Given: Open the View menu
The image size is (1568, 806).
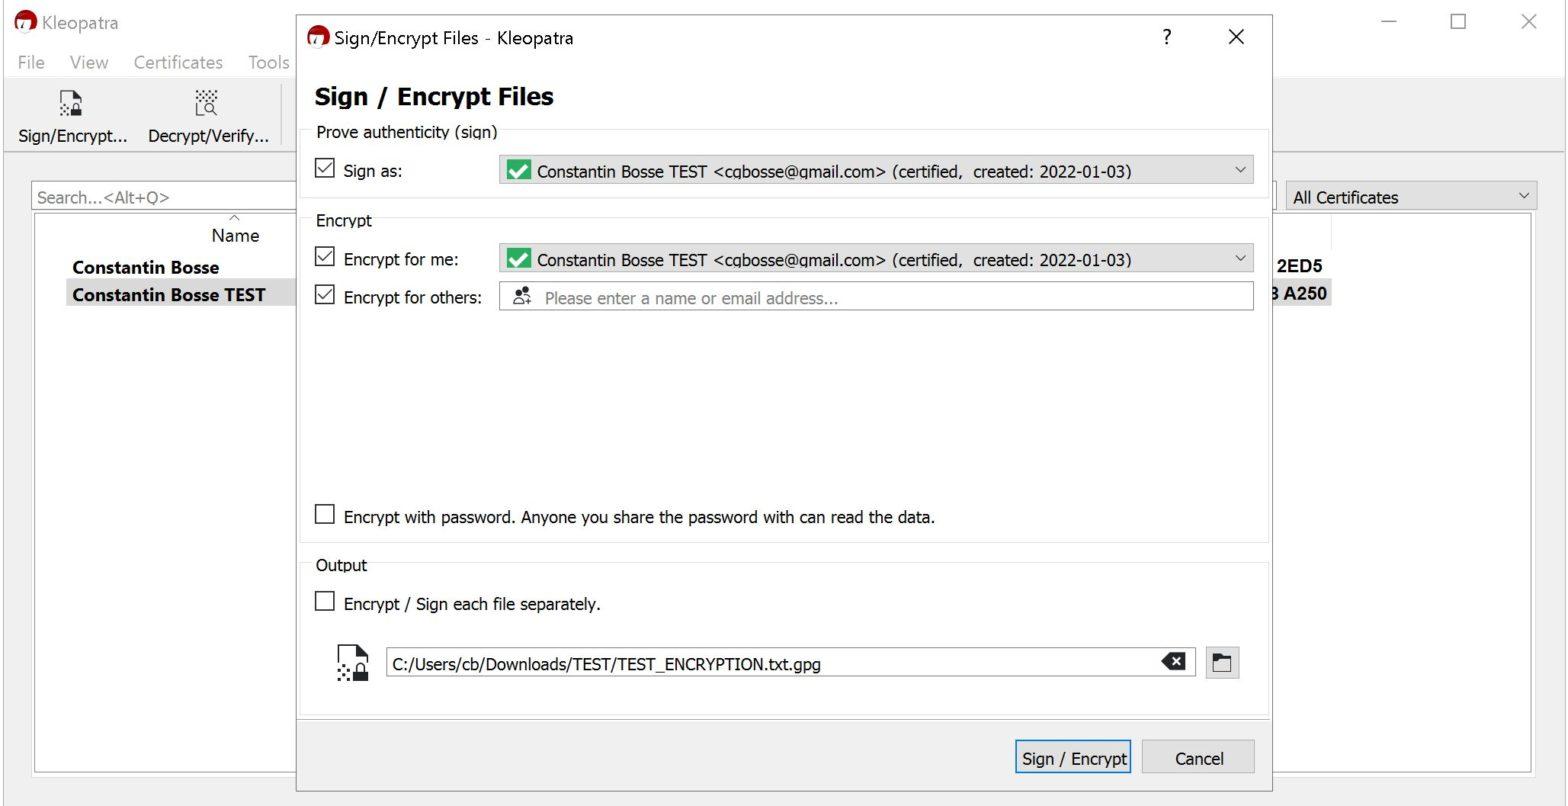Looking at the screenshot, I should pyautogui.click(x=89, y=62).
